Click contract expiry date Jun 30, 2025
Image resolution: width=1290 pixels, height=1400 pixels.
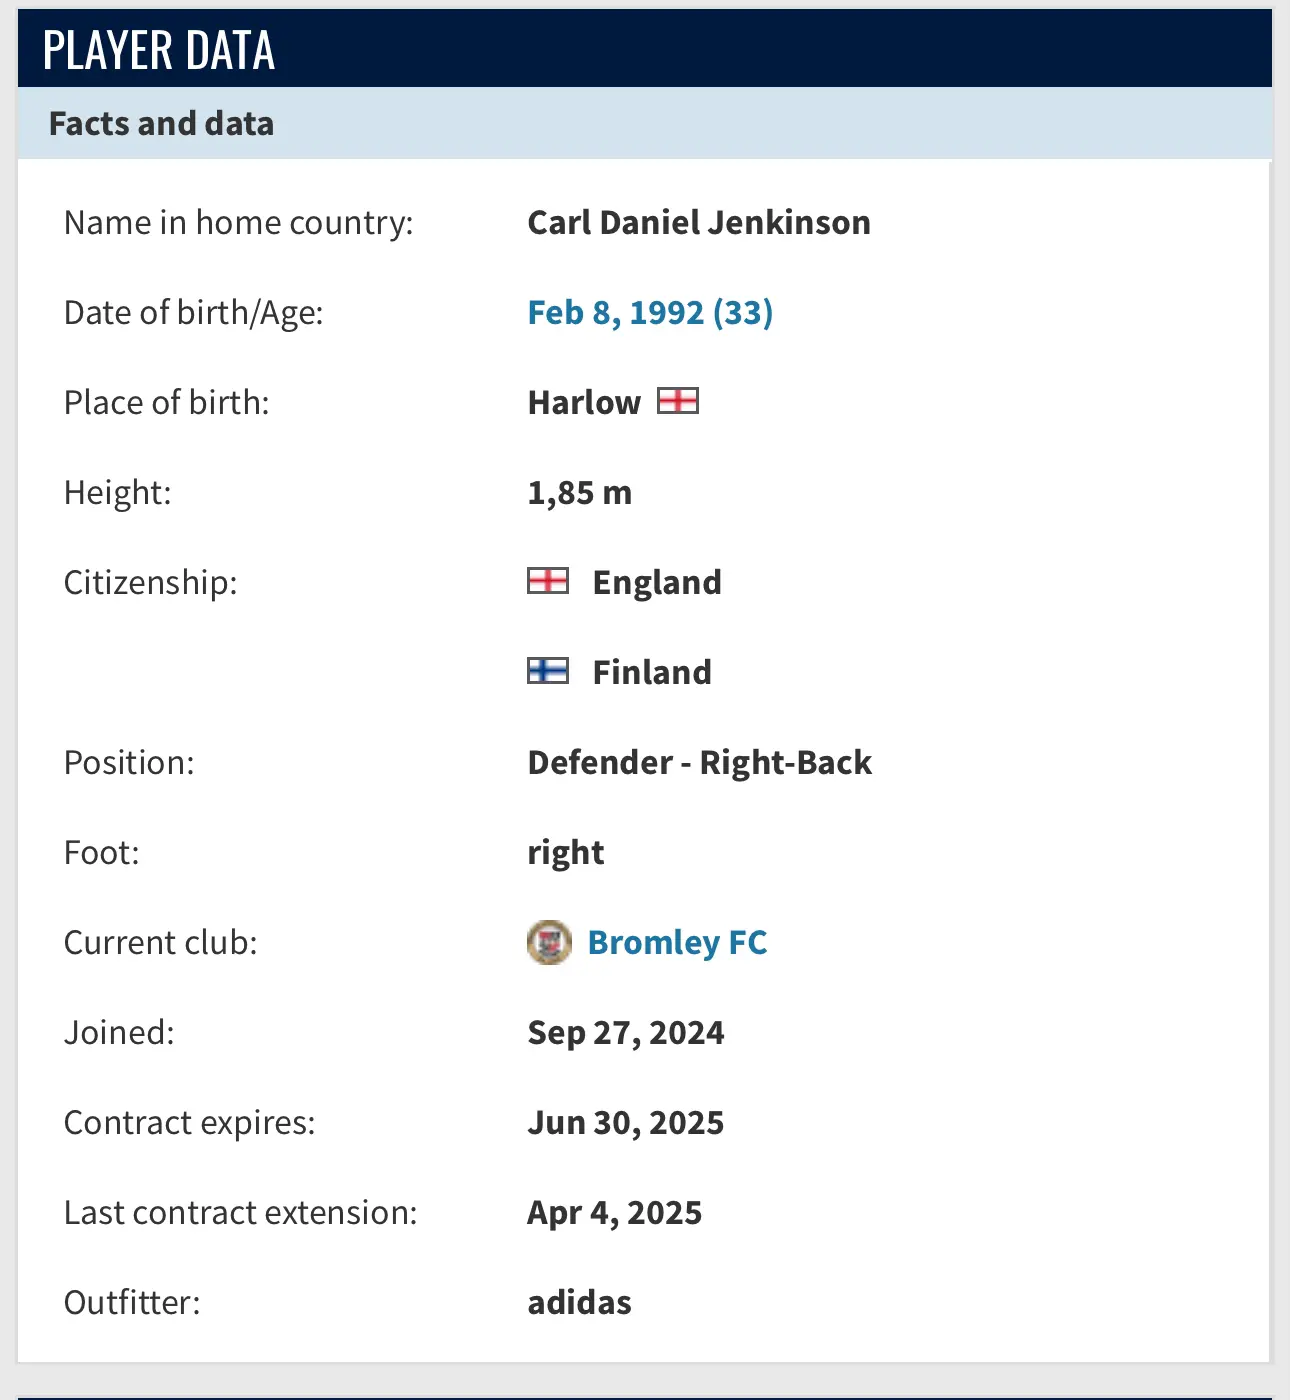click(626, 1123)
